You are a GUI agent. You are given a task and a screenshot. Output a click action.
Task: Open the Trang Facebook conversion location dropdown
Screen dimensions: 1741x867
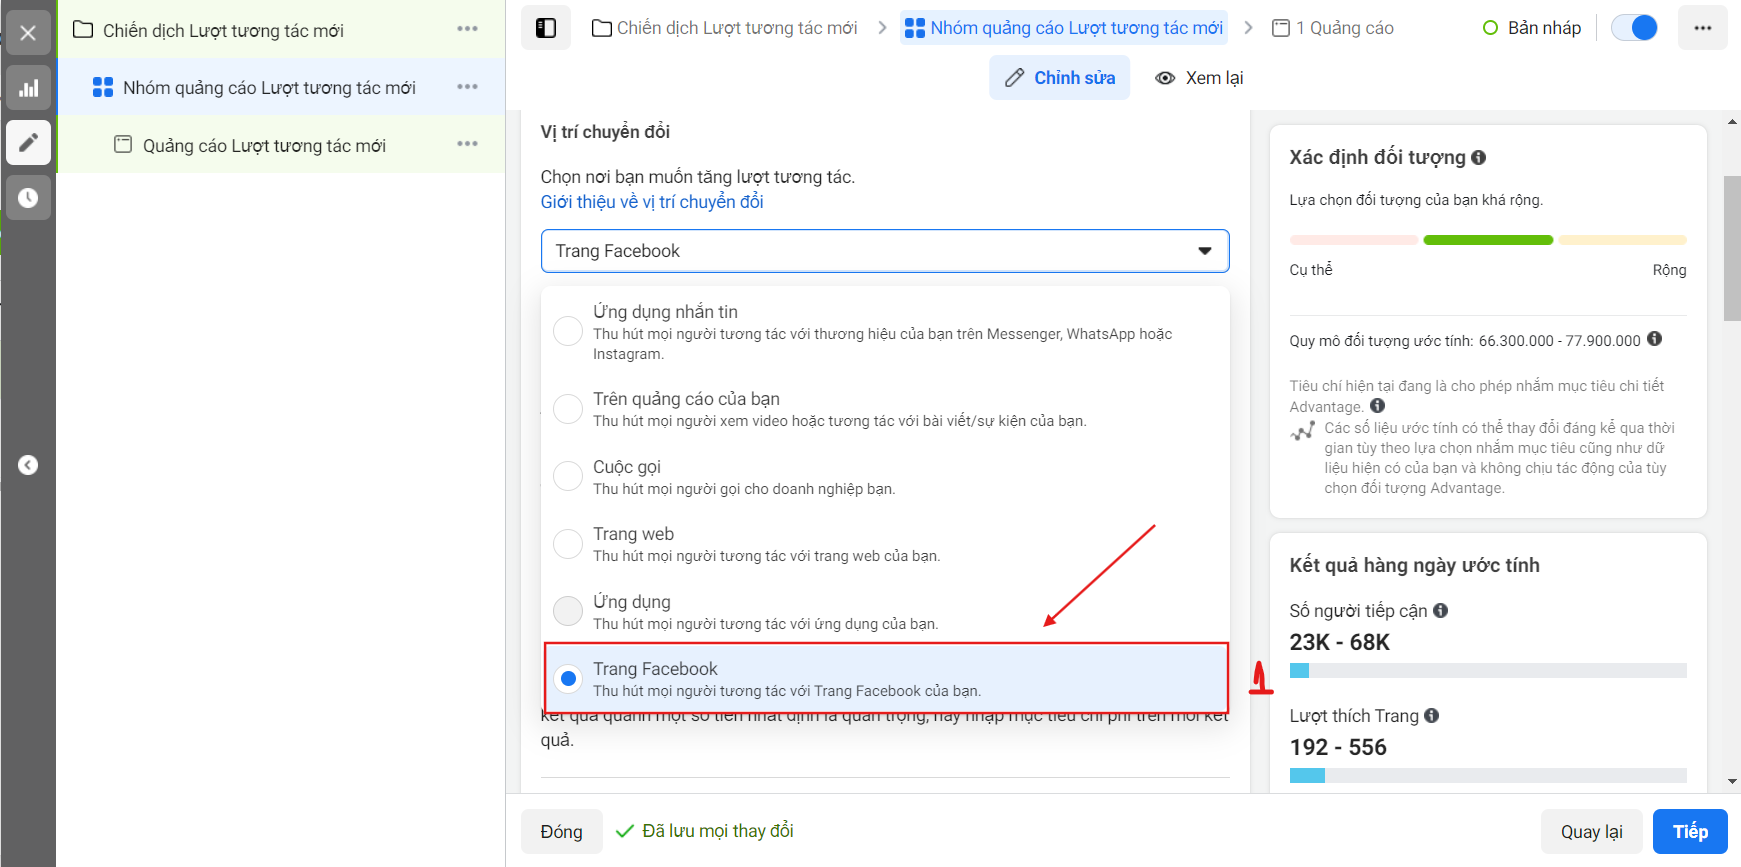tap(885, 251)
